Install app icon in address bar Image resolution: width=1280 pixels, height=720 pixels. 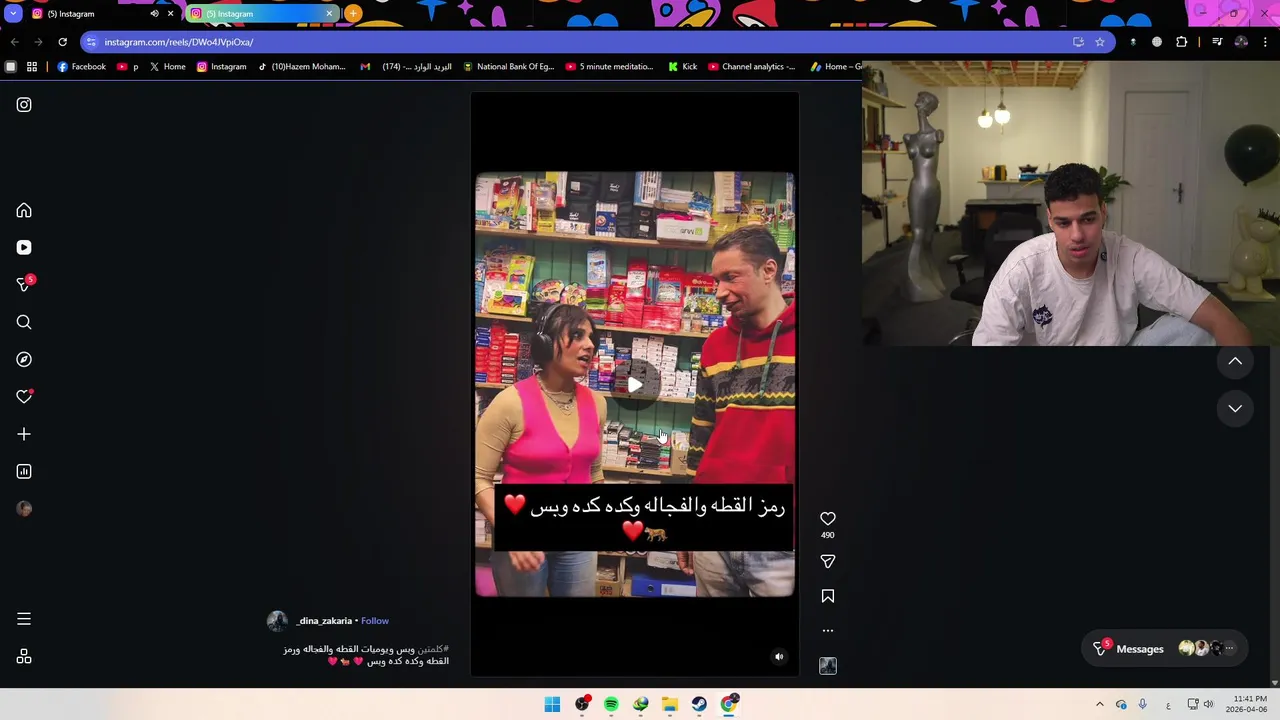1078,42
